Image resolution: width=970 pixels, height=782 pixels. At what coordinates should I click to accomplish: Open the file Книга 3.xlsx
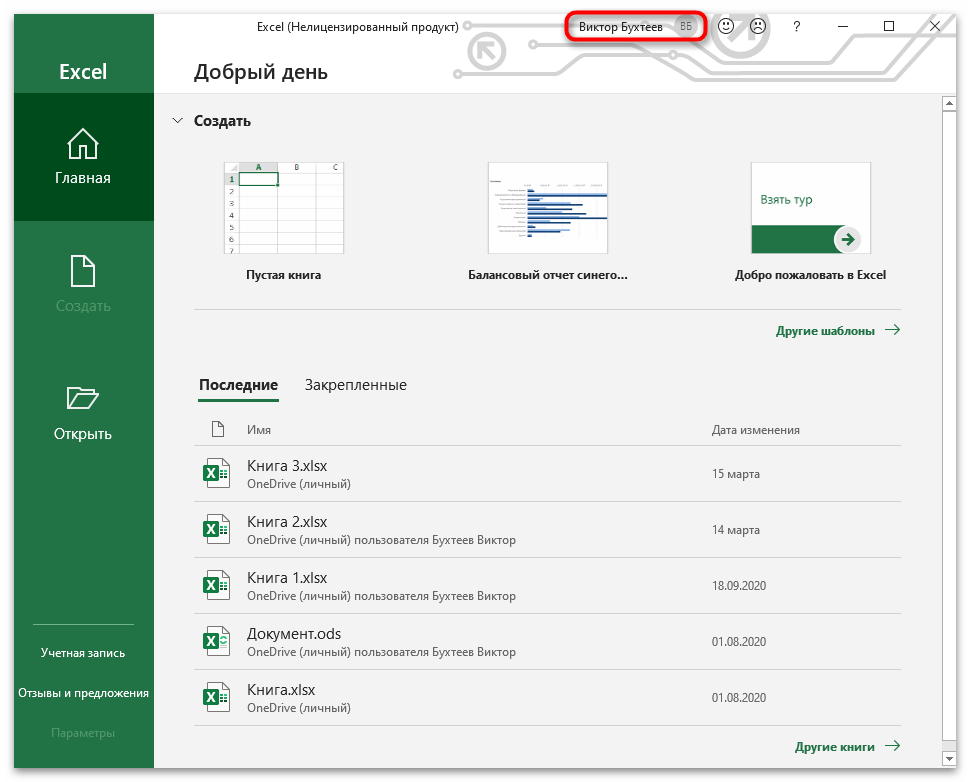tap(547, 474)
